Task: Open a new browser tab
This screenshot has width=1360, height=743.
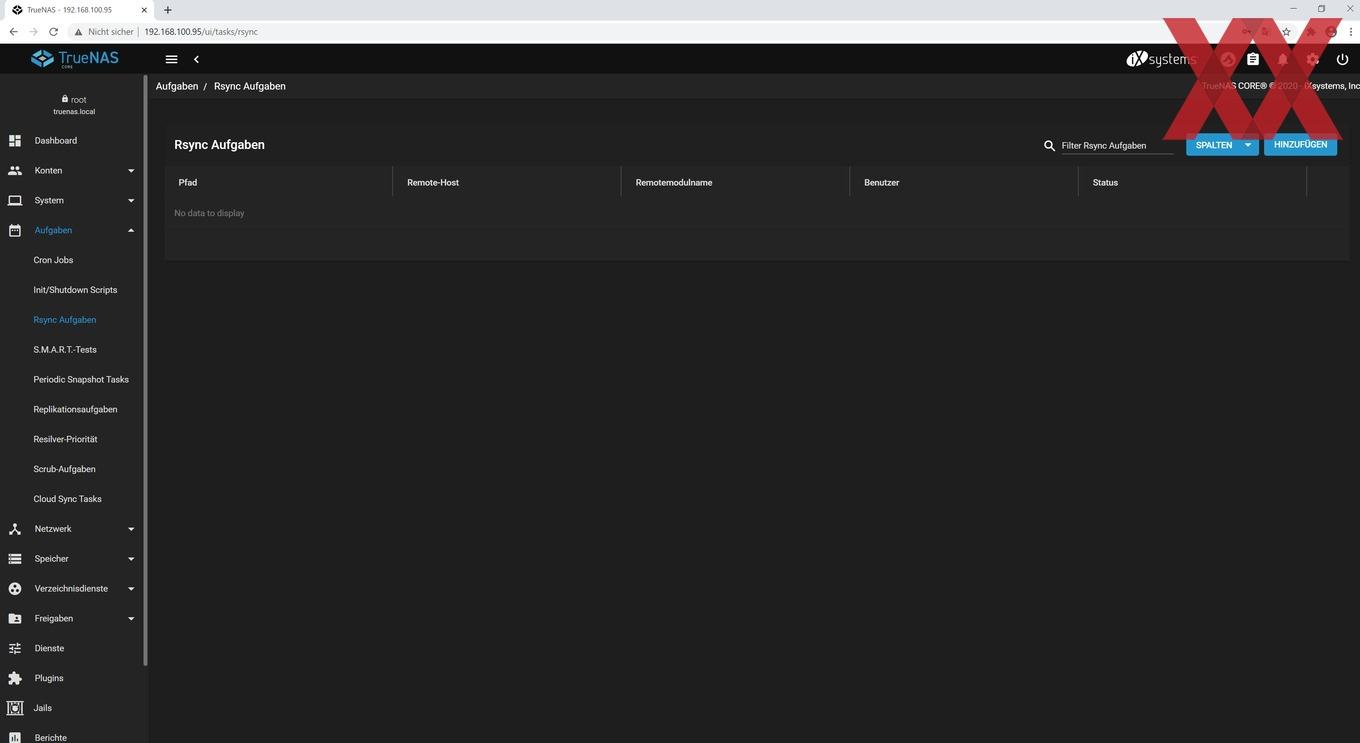Action: pos(167,10)
